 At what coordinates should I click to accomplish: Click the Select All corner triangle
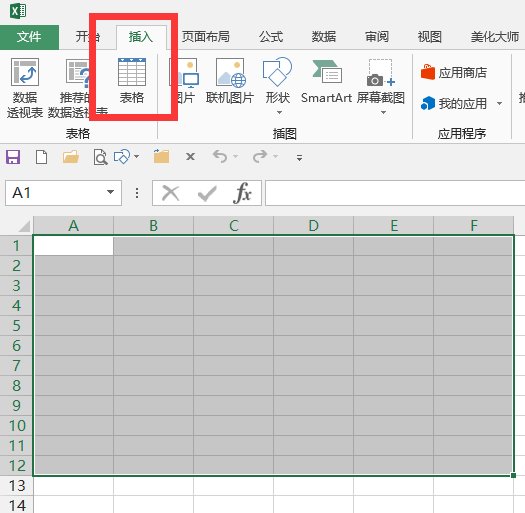point(24,226)
